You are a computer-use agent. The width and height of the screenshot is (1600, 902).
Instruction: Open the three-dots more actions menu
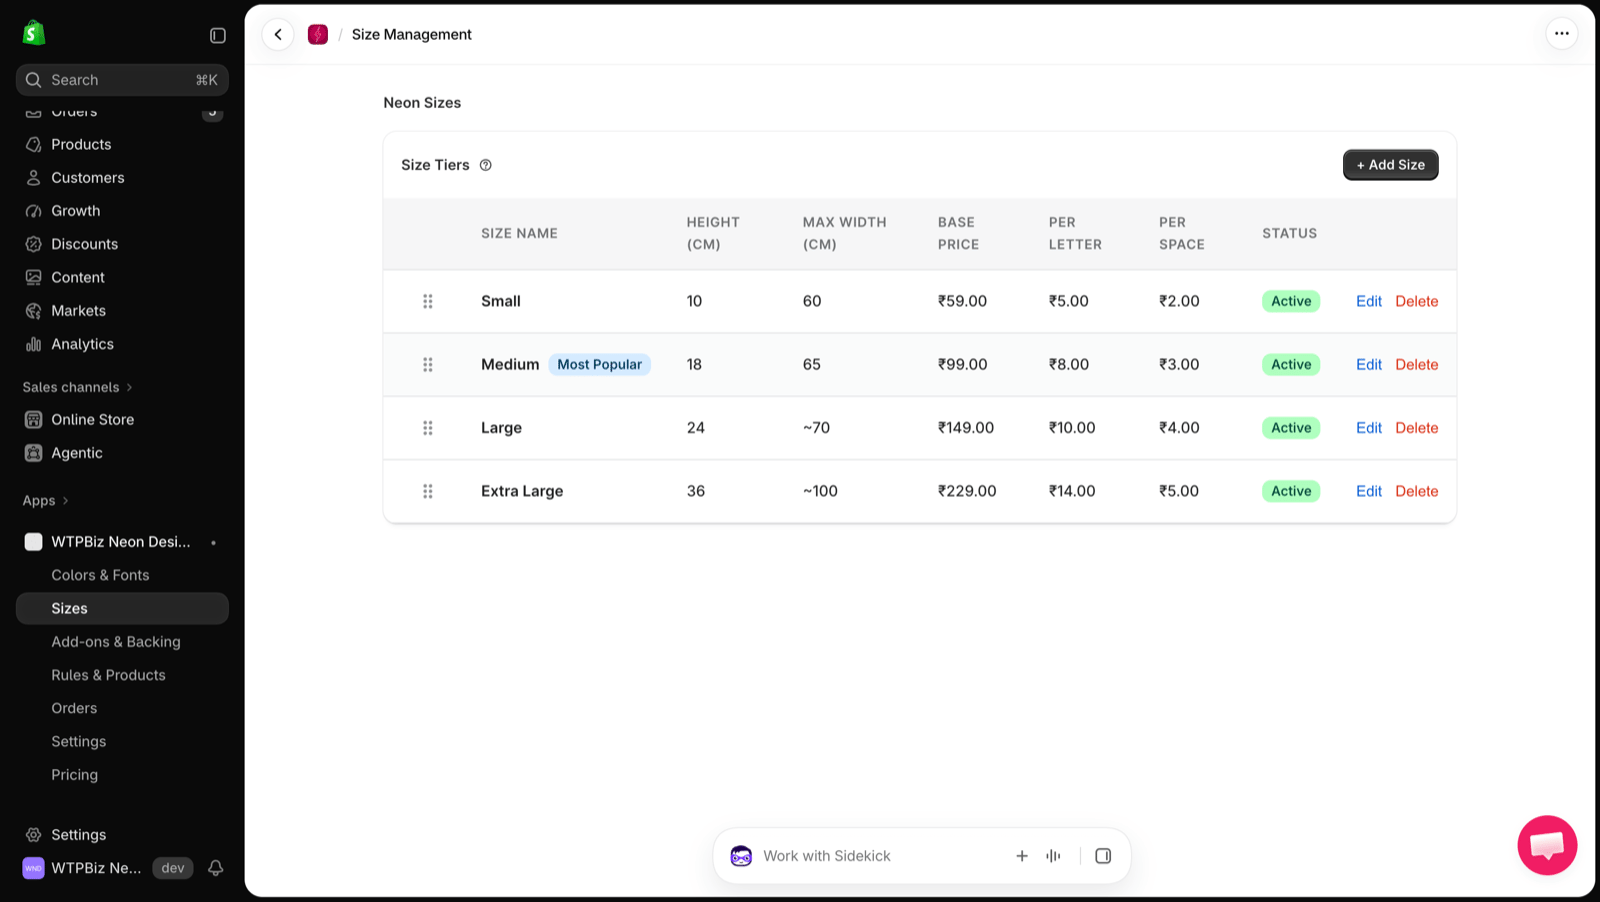coord(1561,34)
